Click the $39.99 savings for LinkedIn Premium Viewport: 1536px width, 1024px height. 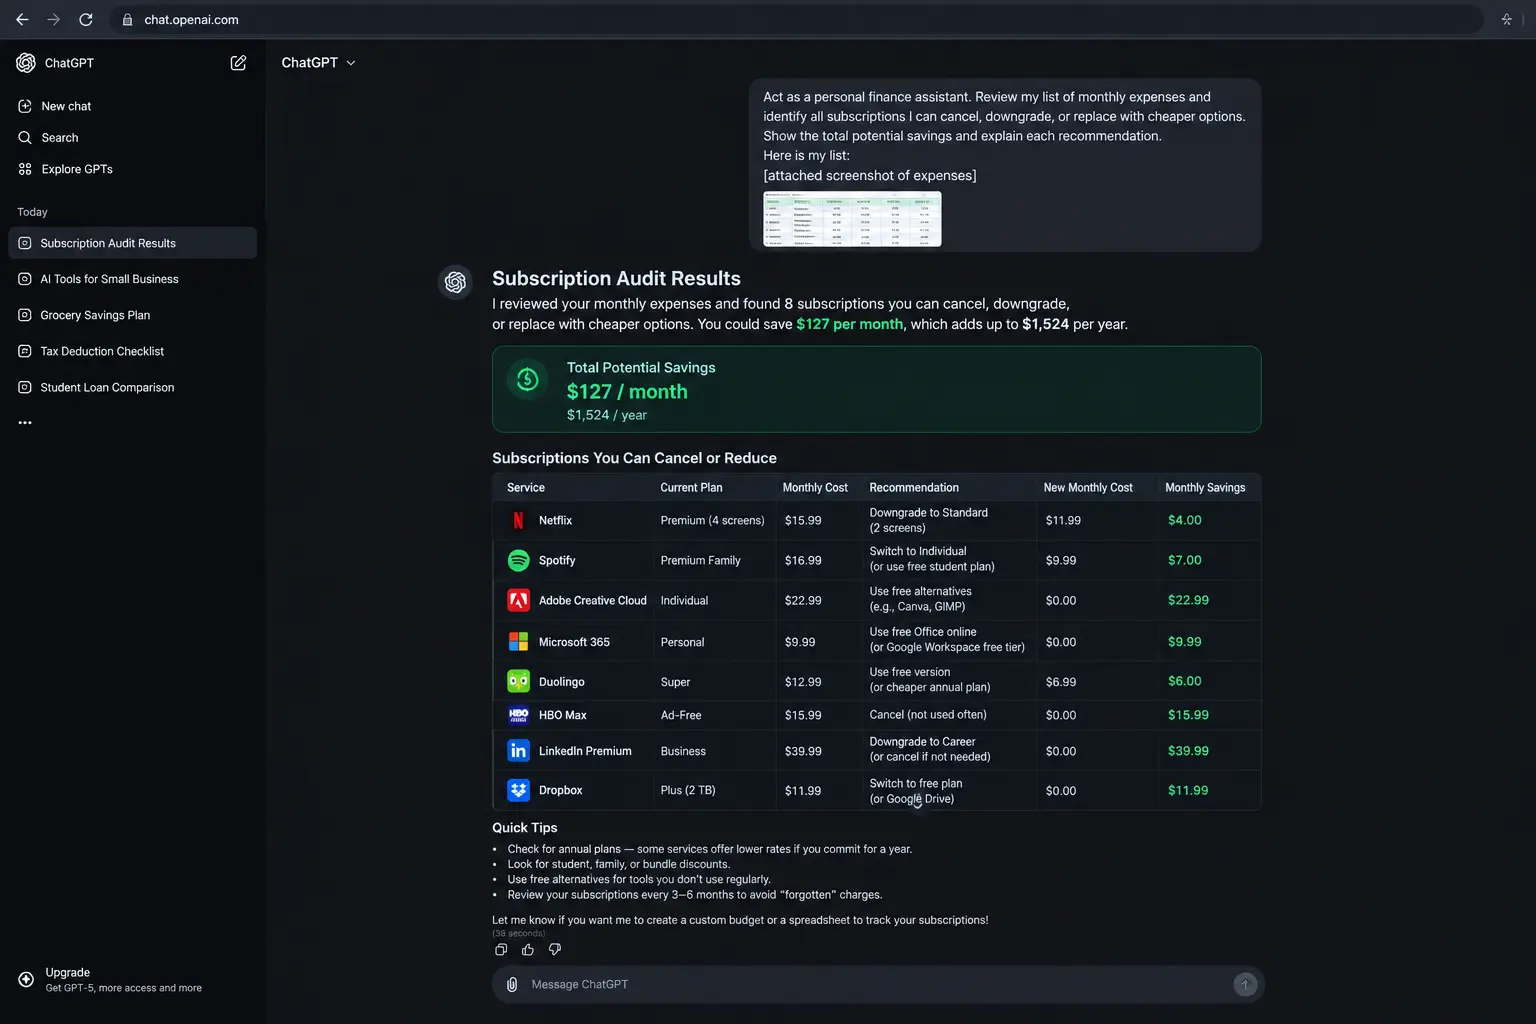1188,751
